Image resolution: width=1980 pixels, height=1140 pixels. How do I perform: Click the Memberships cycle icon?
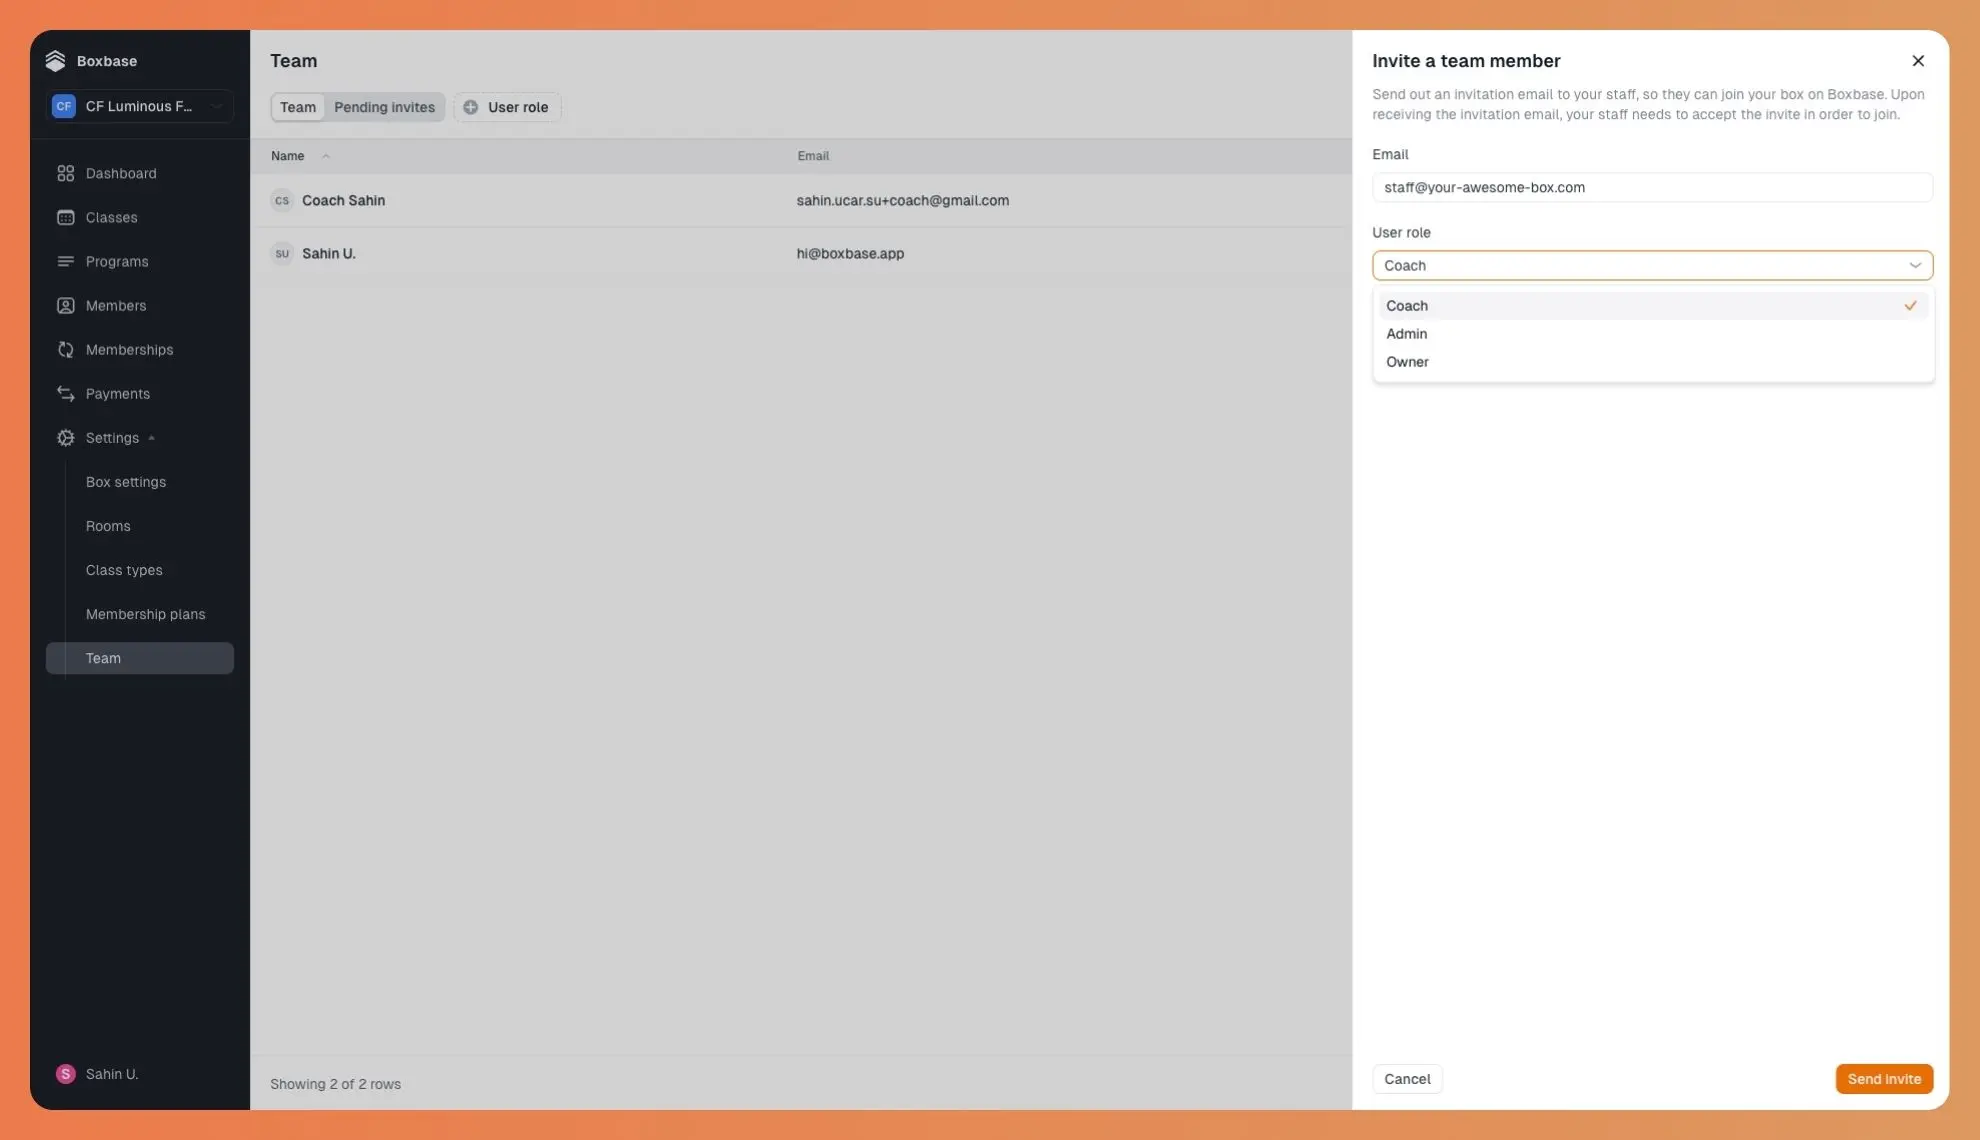coord(66,349)
